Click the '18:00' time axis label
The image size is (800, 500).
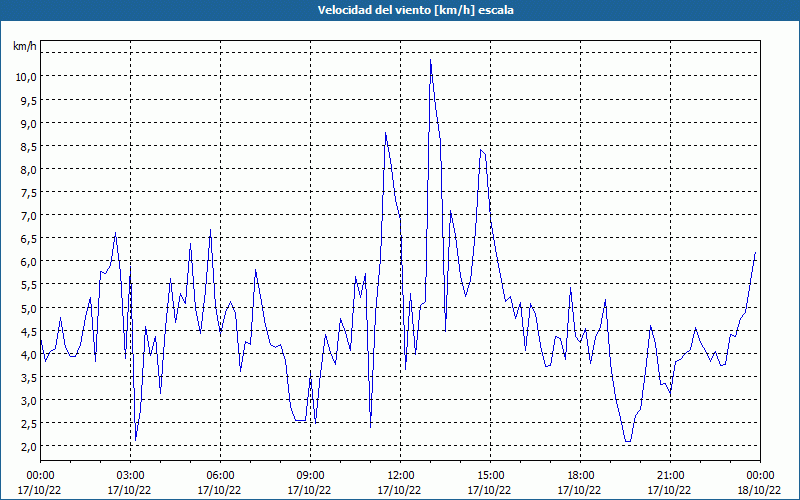coord(581,476)
